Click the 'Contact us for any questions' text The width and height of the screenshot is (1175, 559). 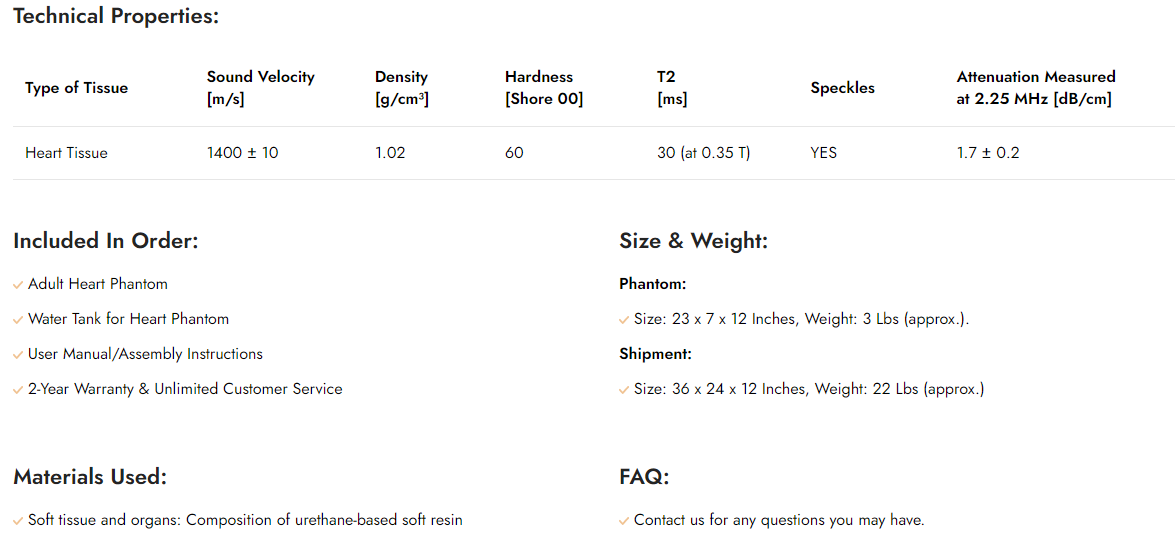pos(779,520)
